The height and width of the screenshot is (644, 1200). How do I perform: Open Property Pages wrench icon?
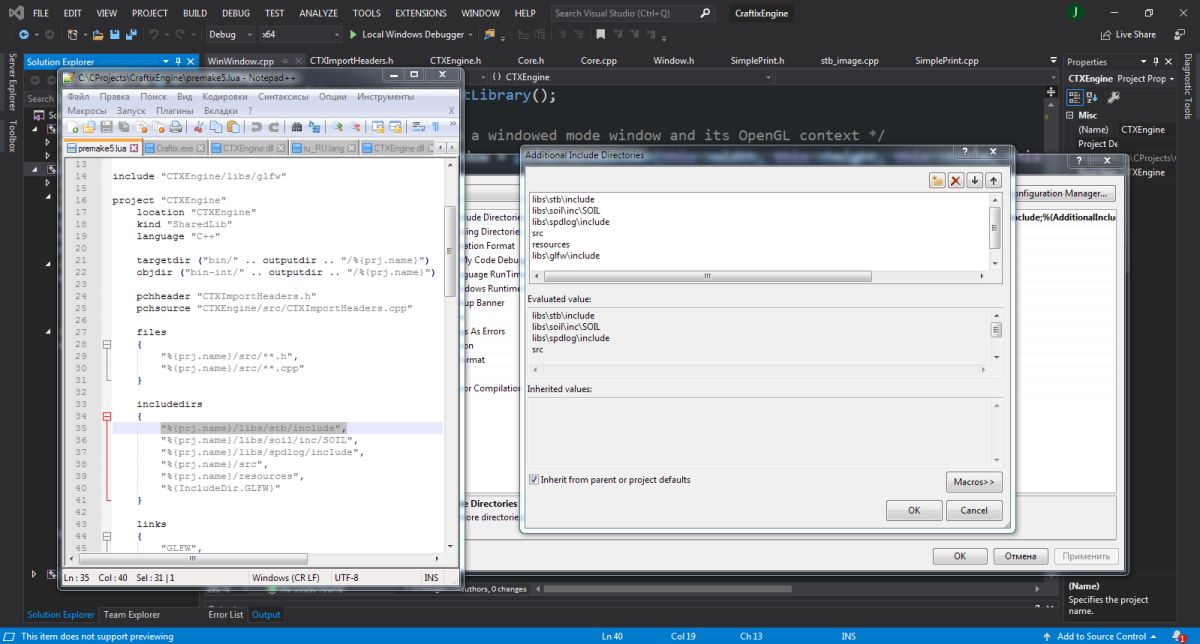tap(1113, 97)
